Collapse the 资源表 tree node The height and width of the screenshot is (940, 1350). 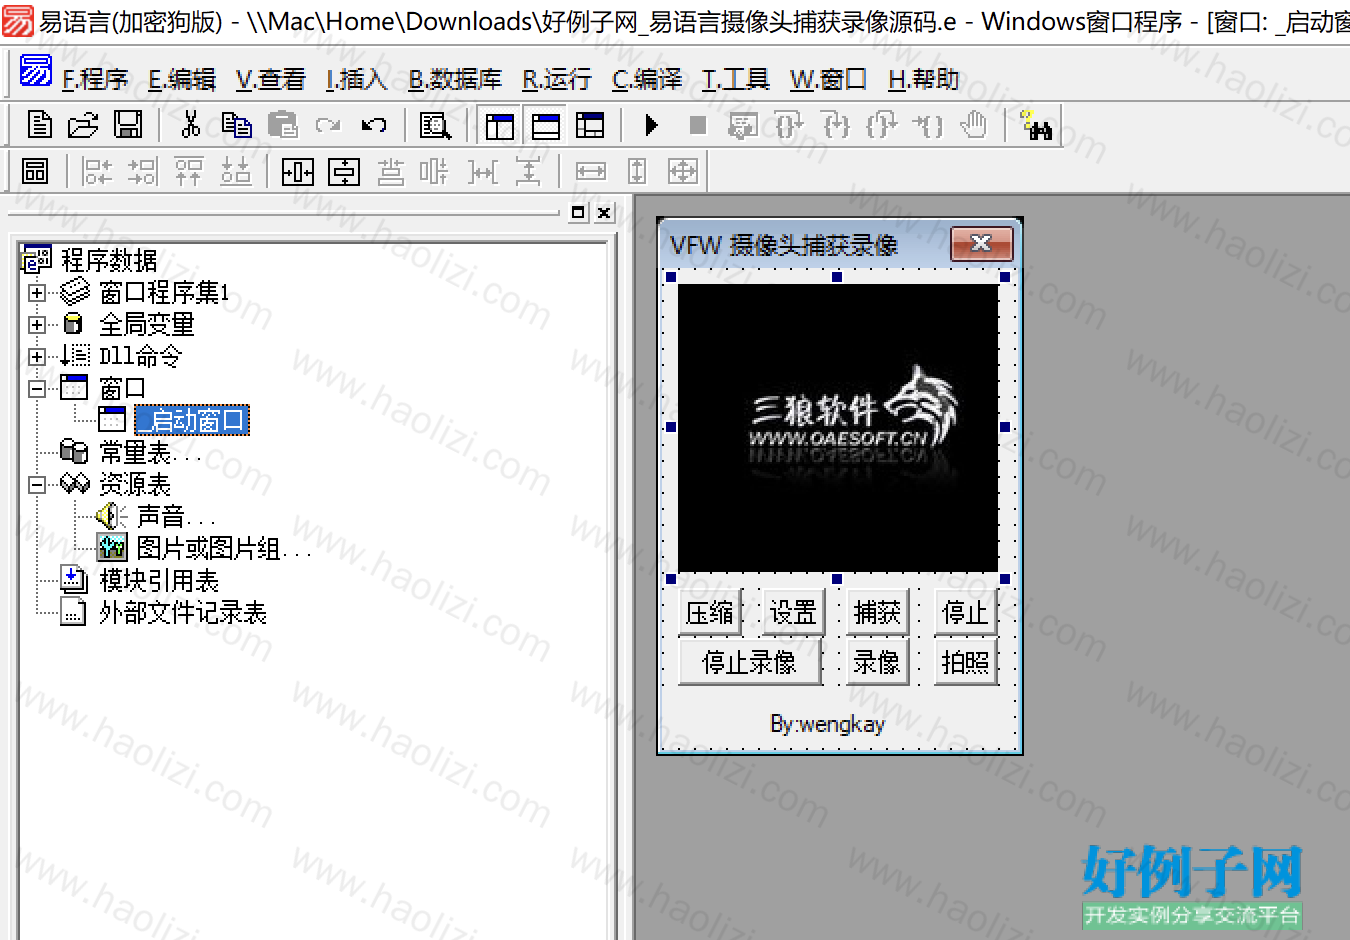(x=37, y=485)
